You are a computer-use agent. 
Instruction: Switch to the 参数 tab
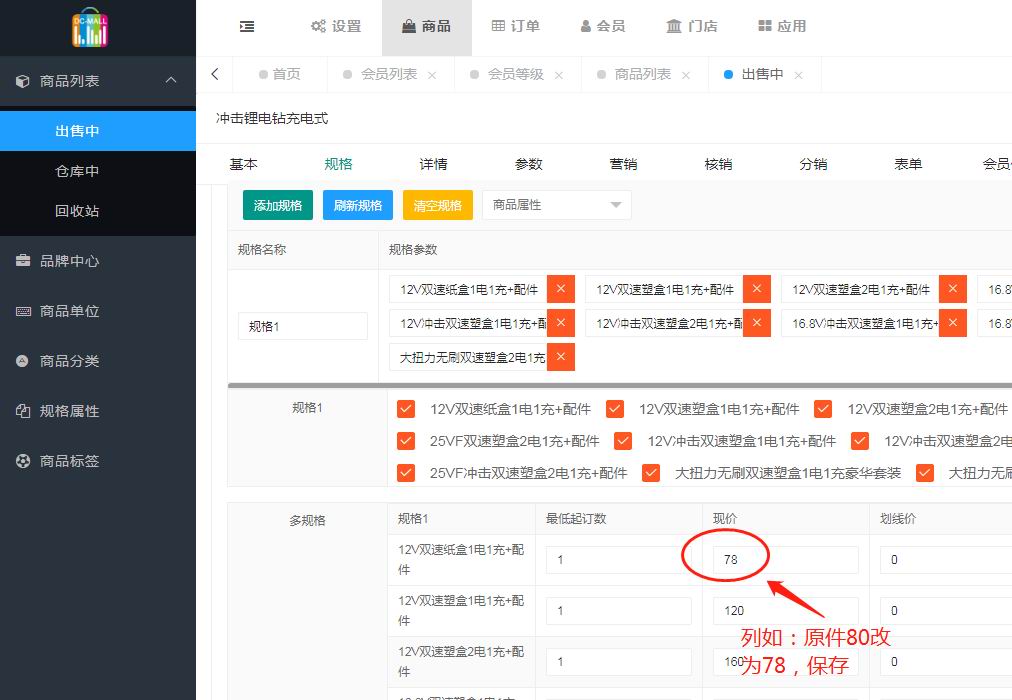(529, 165)
